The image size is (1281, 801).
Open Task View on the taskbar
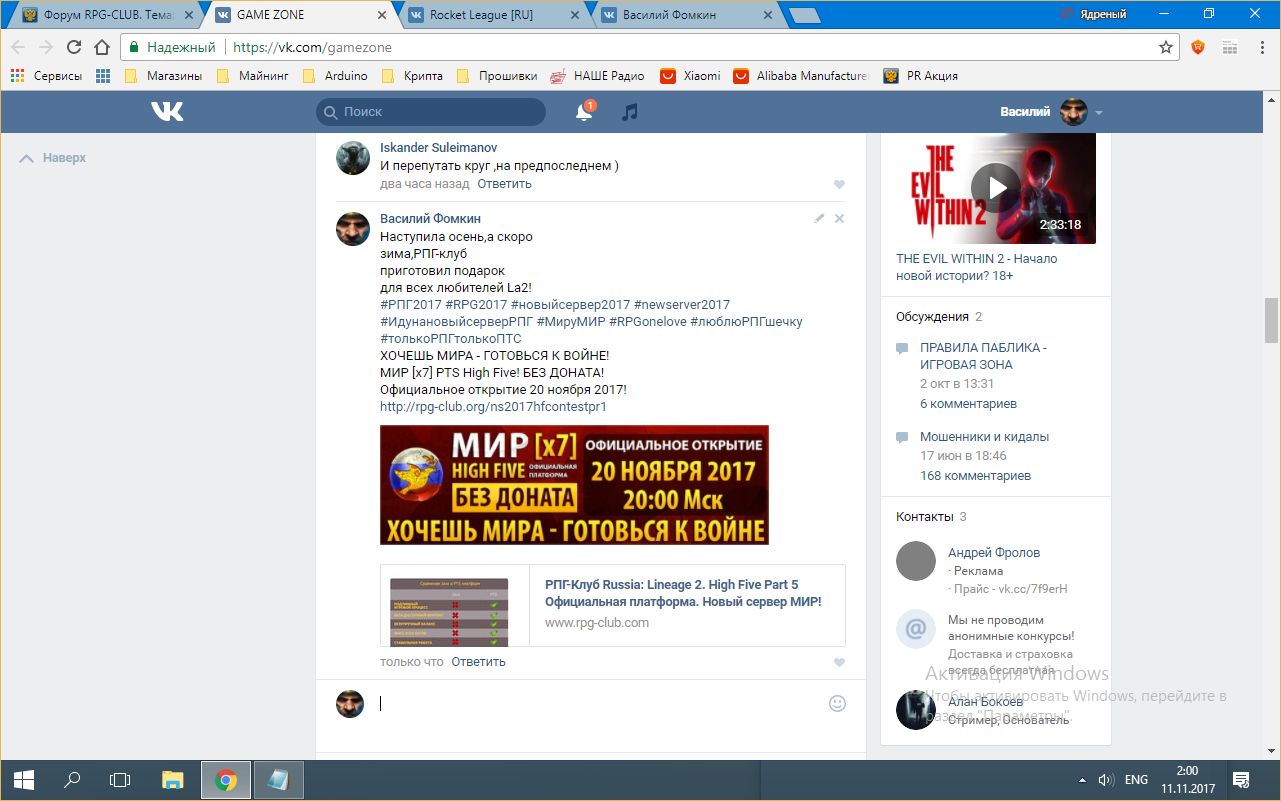(x=120, y=780)
